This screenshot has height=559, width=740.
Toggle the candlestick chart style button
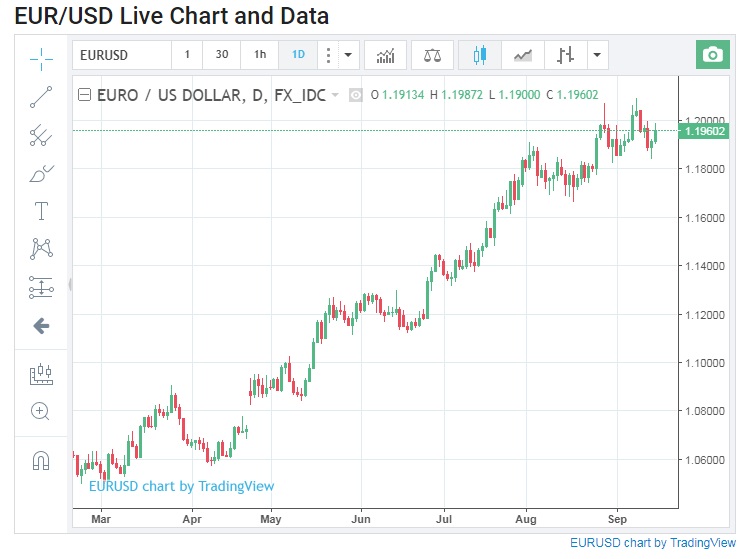pyautogui.click(x=480, y=55)
